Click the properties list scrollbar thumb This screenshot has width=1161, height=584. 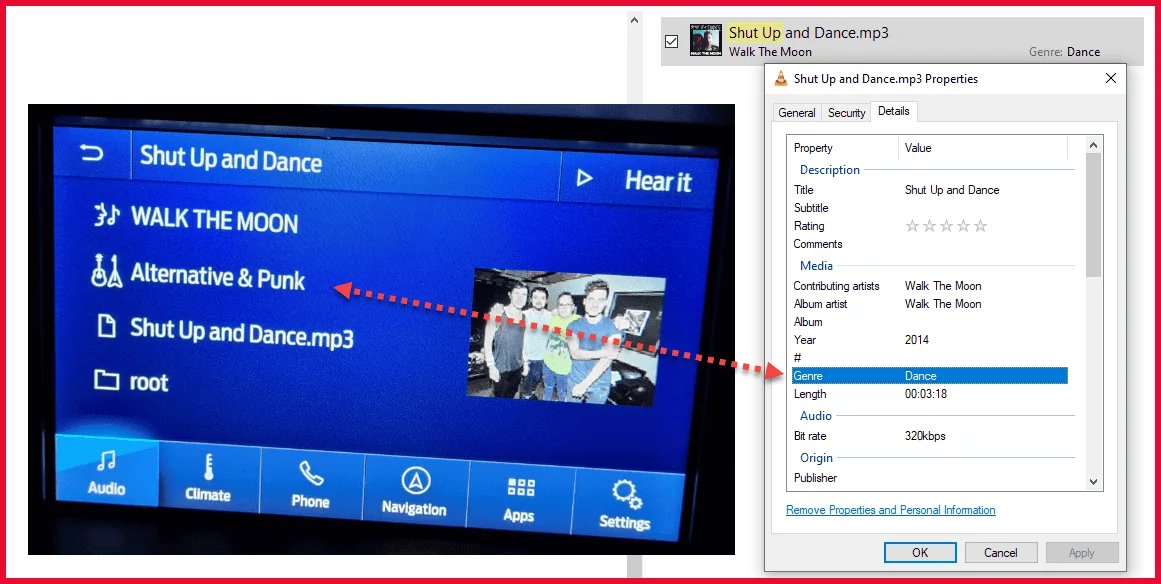click(1094, 214)
